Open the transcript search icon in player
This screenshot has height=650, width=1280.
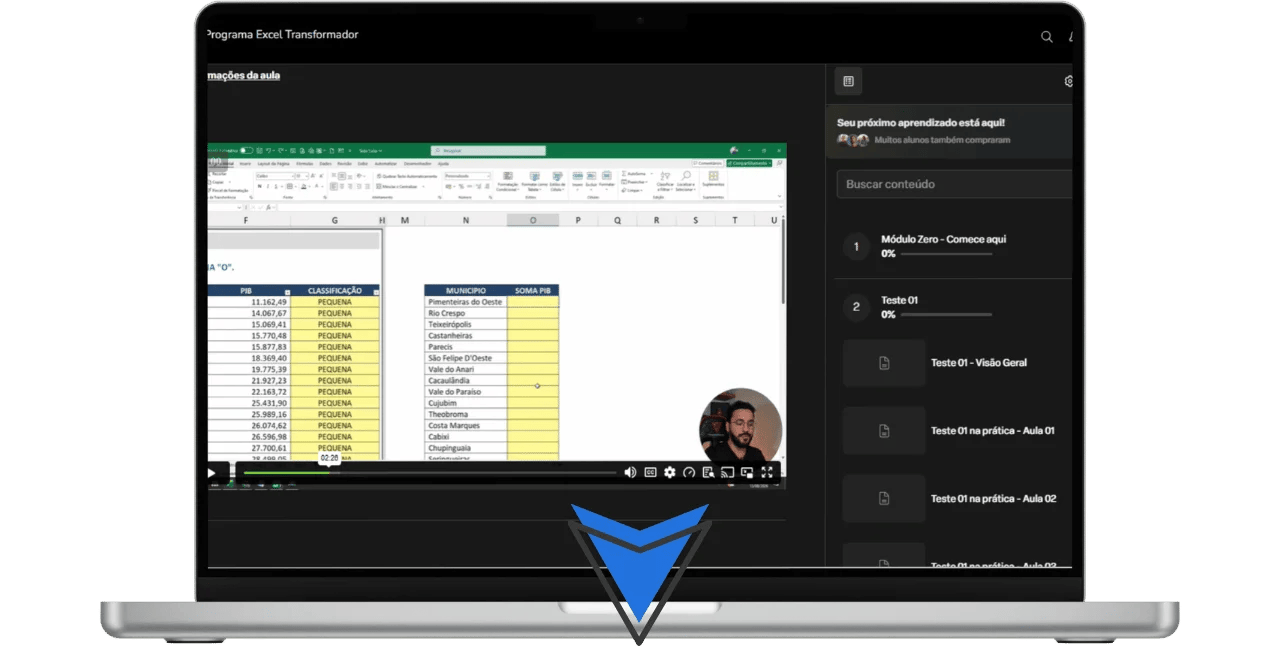[708, 472]
